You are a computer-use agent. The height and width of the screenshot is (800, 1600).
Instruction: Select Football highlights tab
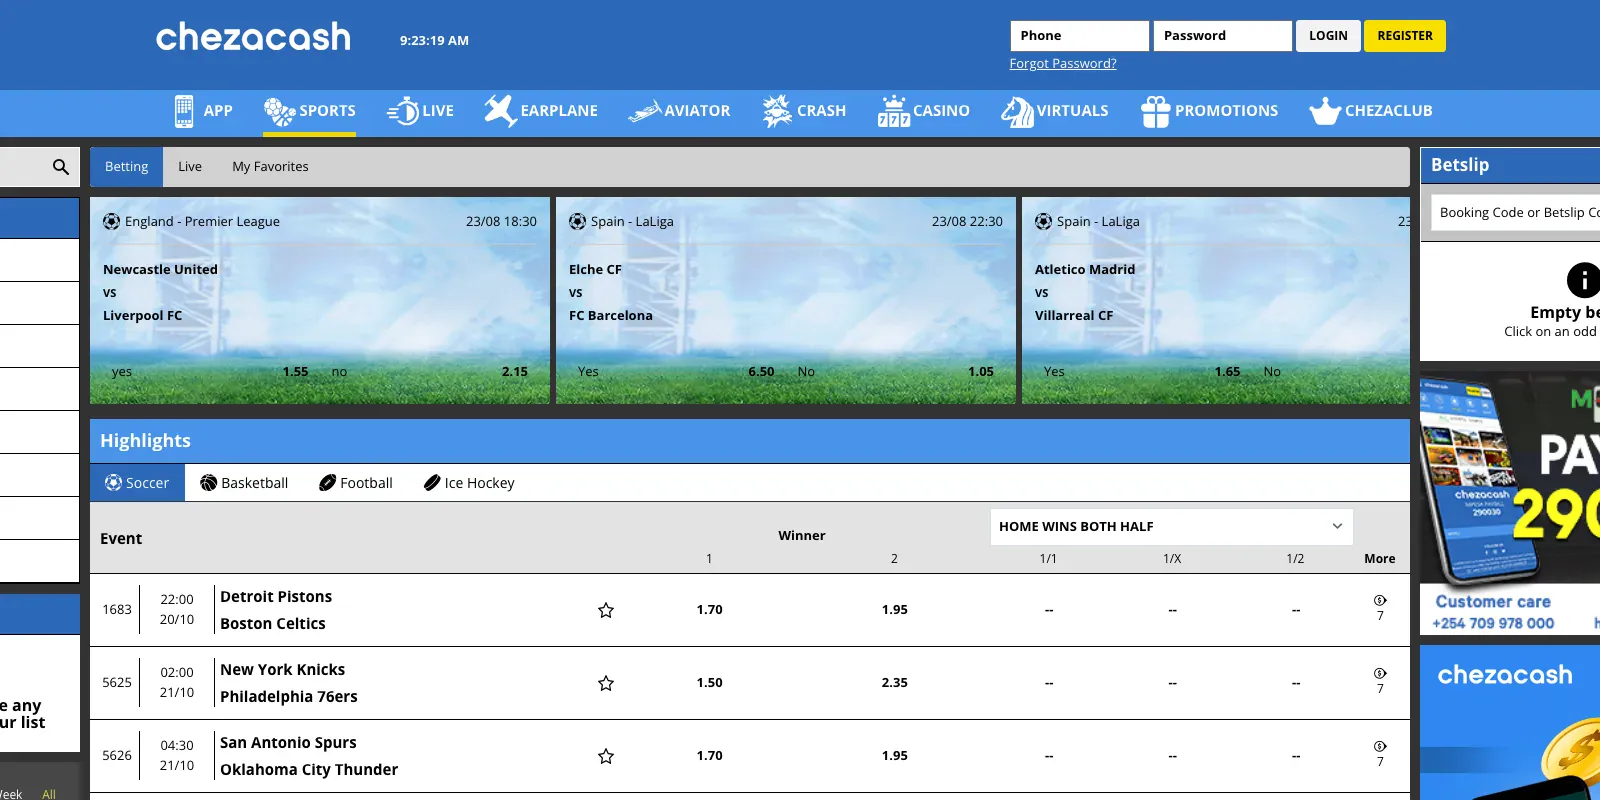click(x=356, y=483)
